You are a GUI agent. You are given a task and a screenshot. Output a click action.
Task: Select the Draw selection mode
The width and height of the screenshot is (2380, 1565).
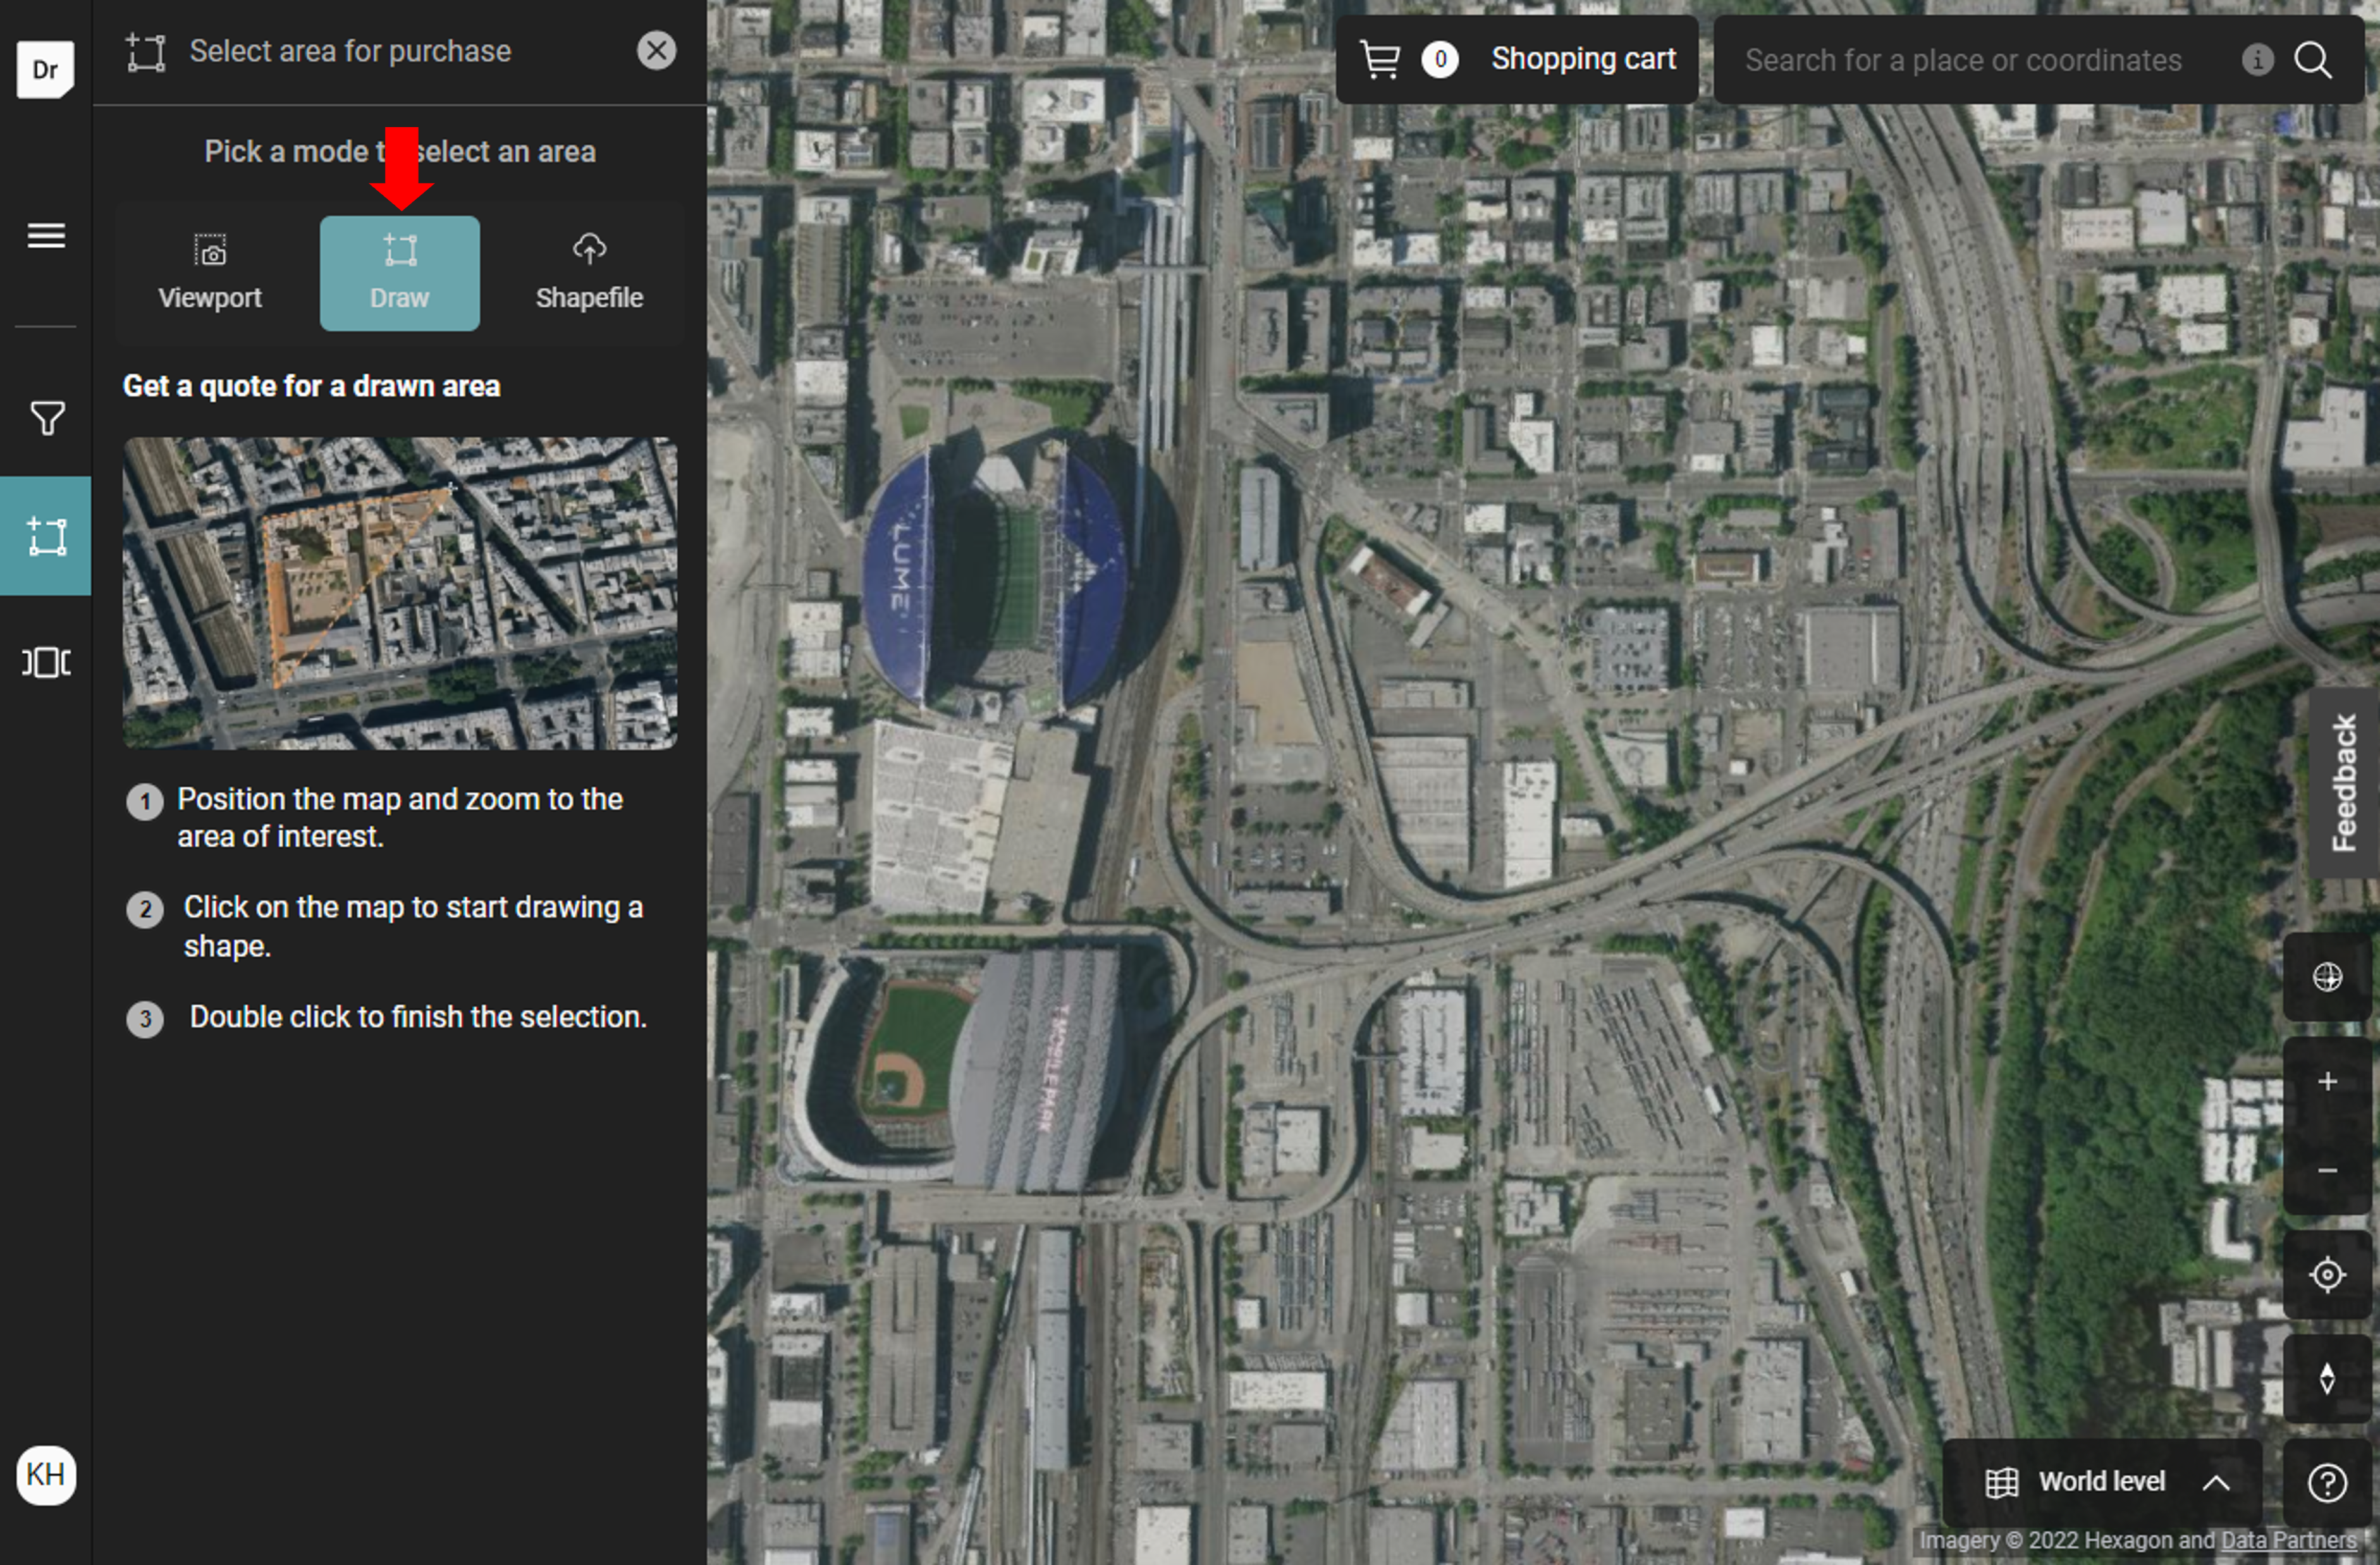399,273
